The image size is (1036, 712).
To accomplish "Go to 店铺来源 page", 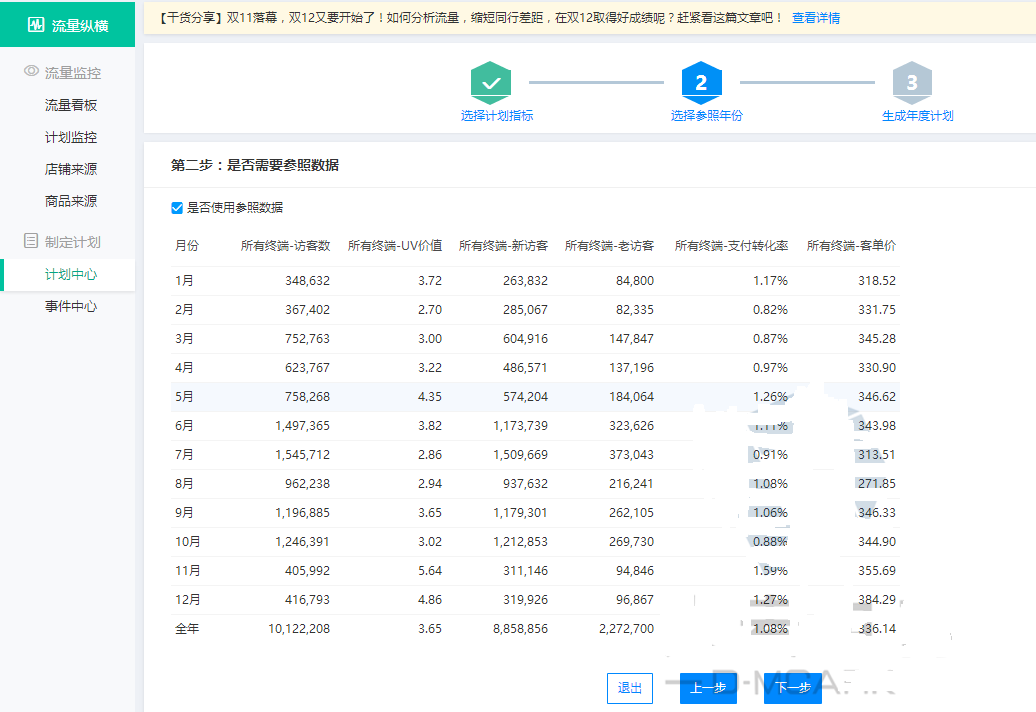I will click(x=71, y=169).
